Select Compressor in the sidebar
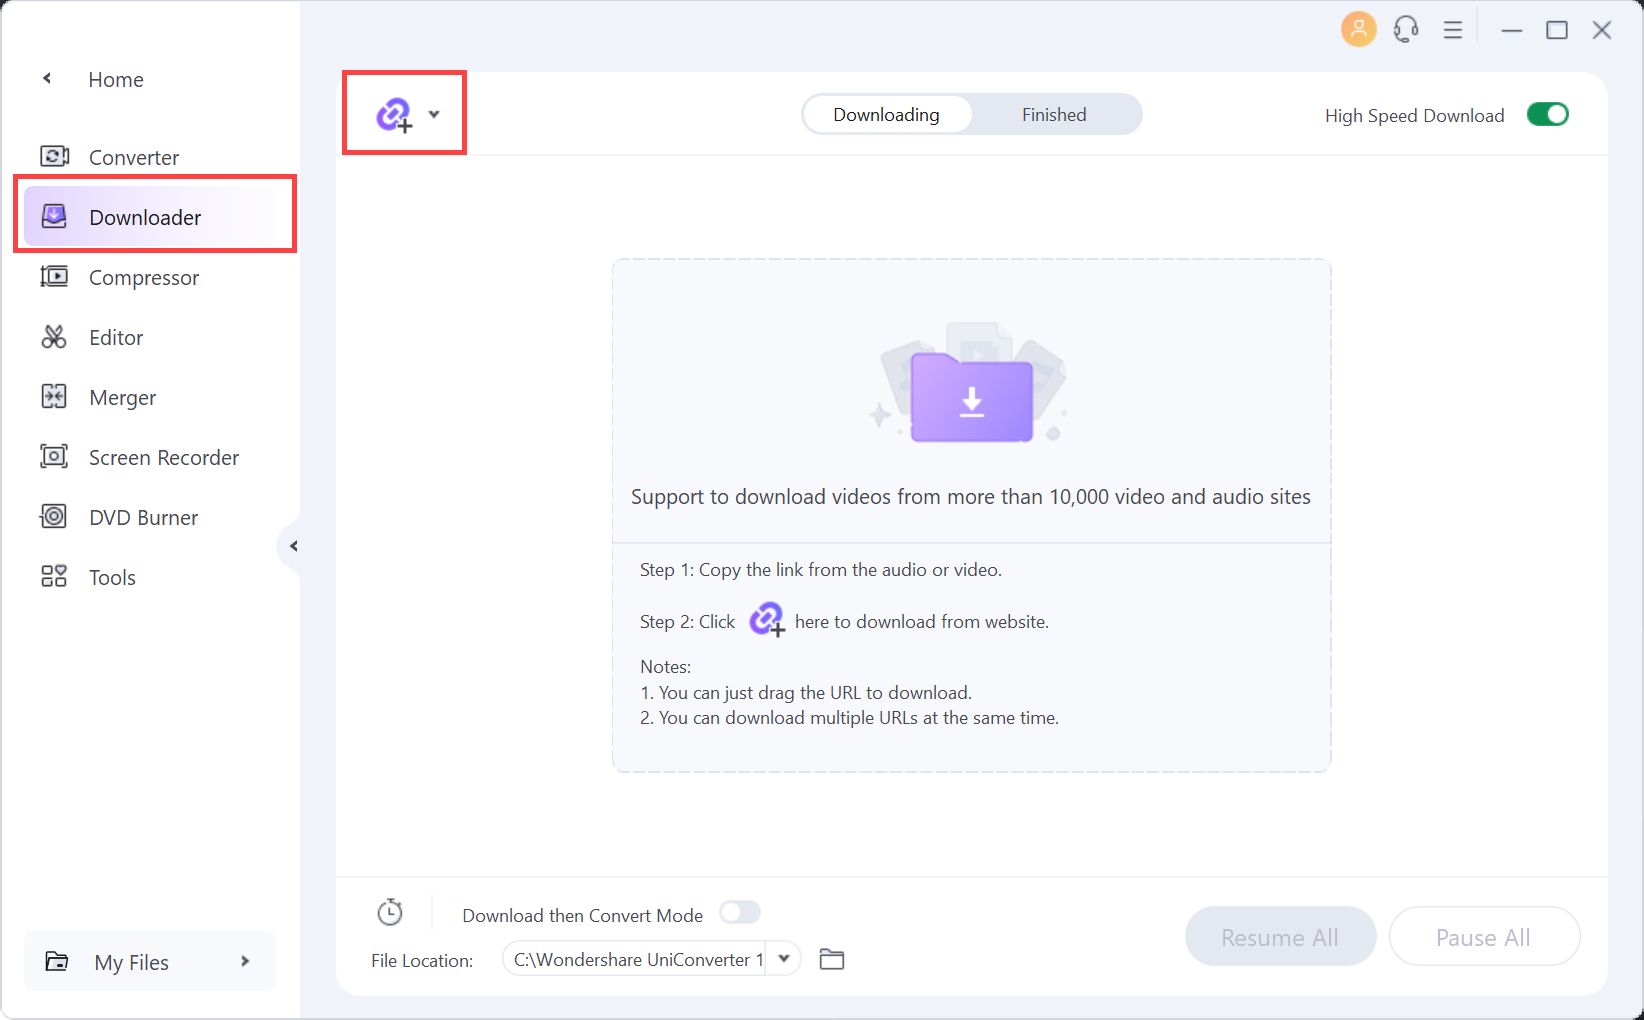The width and height of the screenshot is (1644, 1020). click(x=143, y=278)
